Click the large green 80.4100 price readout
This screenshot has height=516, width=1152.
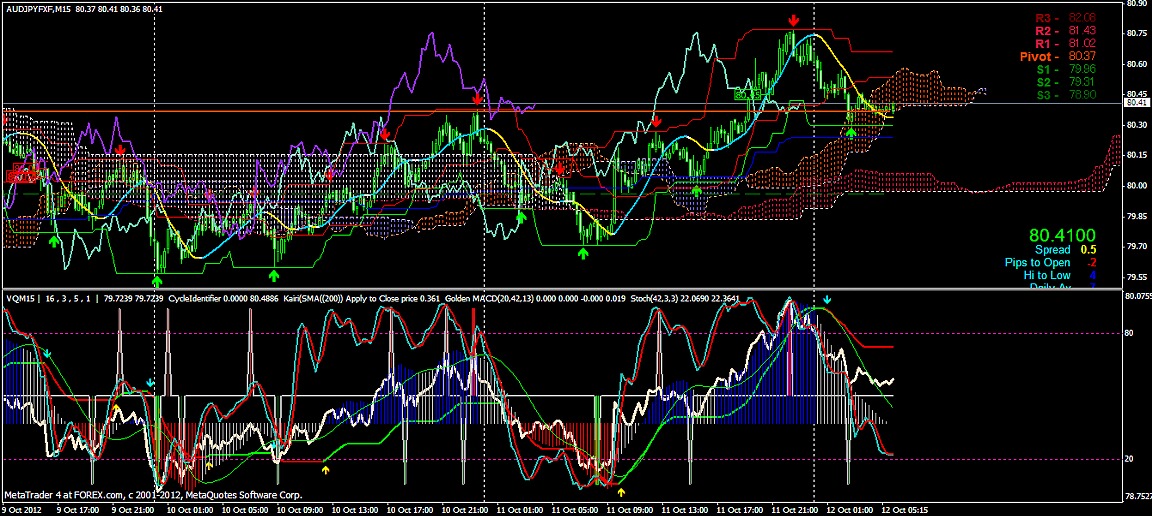click(x=1061, y=235)
